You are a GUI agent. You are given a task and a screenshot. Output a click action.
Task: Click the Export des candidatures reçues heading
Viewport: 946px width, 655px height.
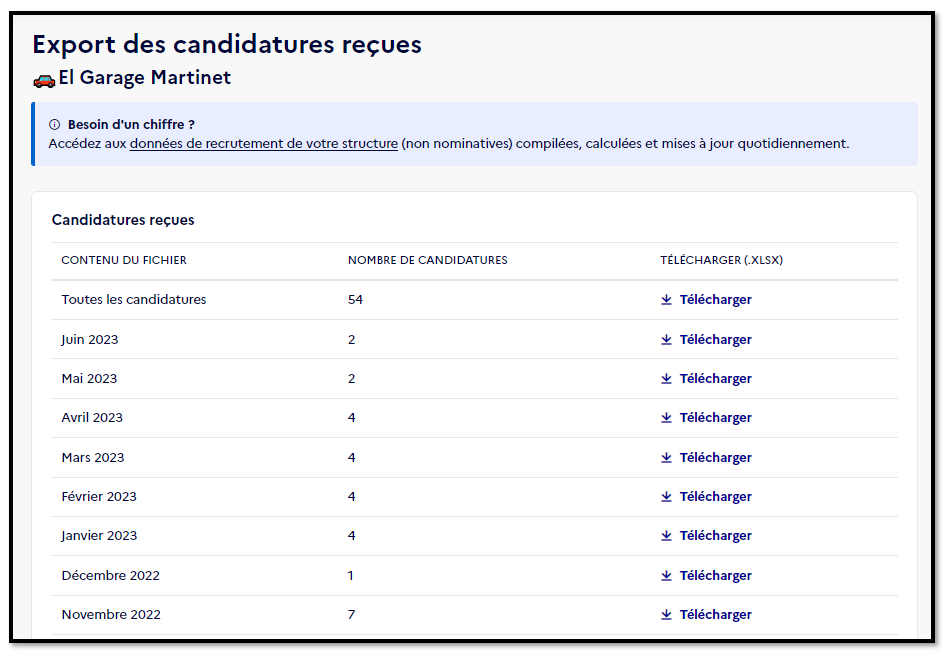[x=225, y=44]
